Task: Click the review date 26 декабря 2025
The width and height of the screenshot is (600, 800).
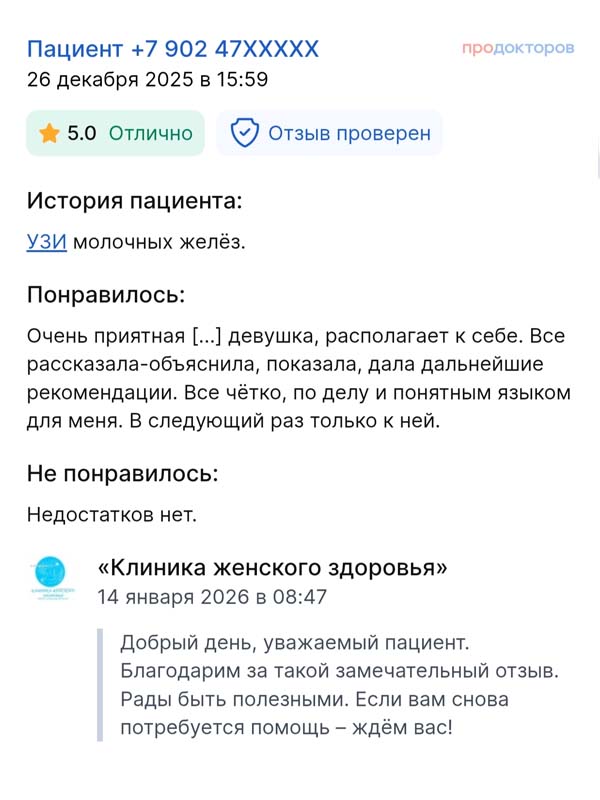Action: pyautogui.click(x=147, y=80)
